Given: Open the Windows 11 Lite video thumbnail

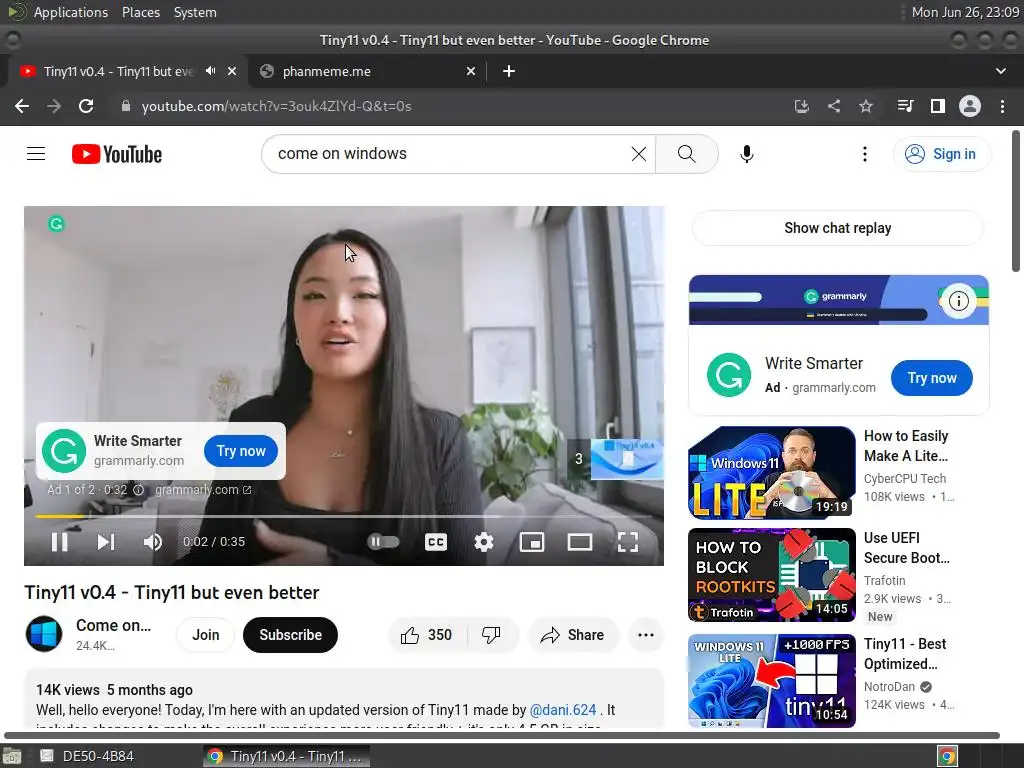Looking at the screenshot, I should tap(771, 473).
